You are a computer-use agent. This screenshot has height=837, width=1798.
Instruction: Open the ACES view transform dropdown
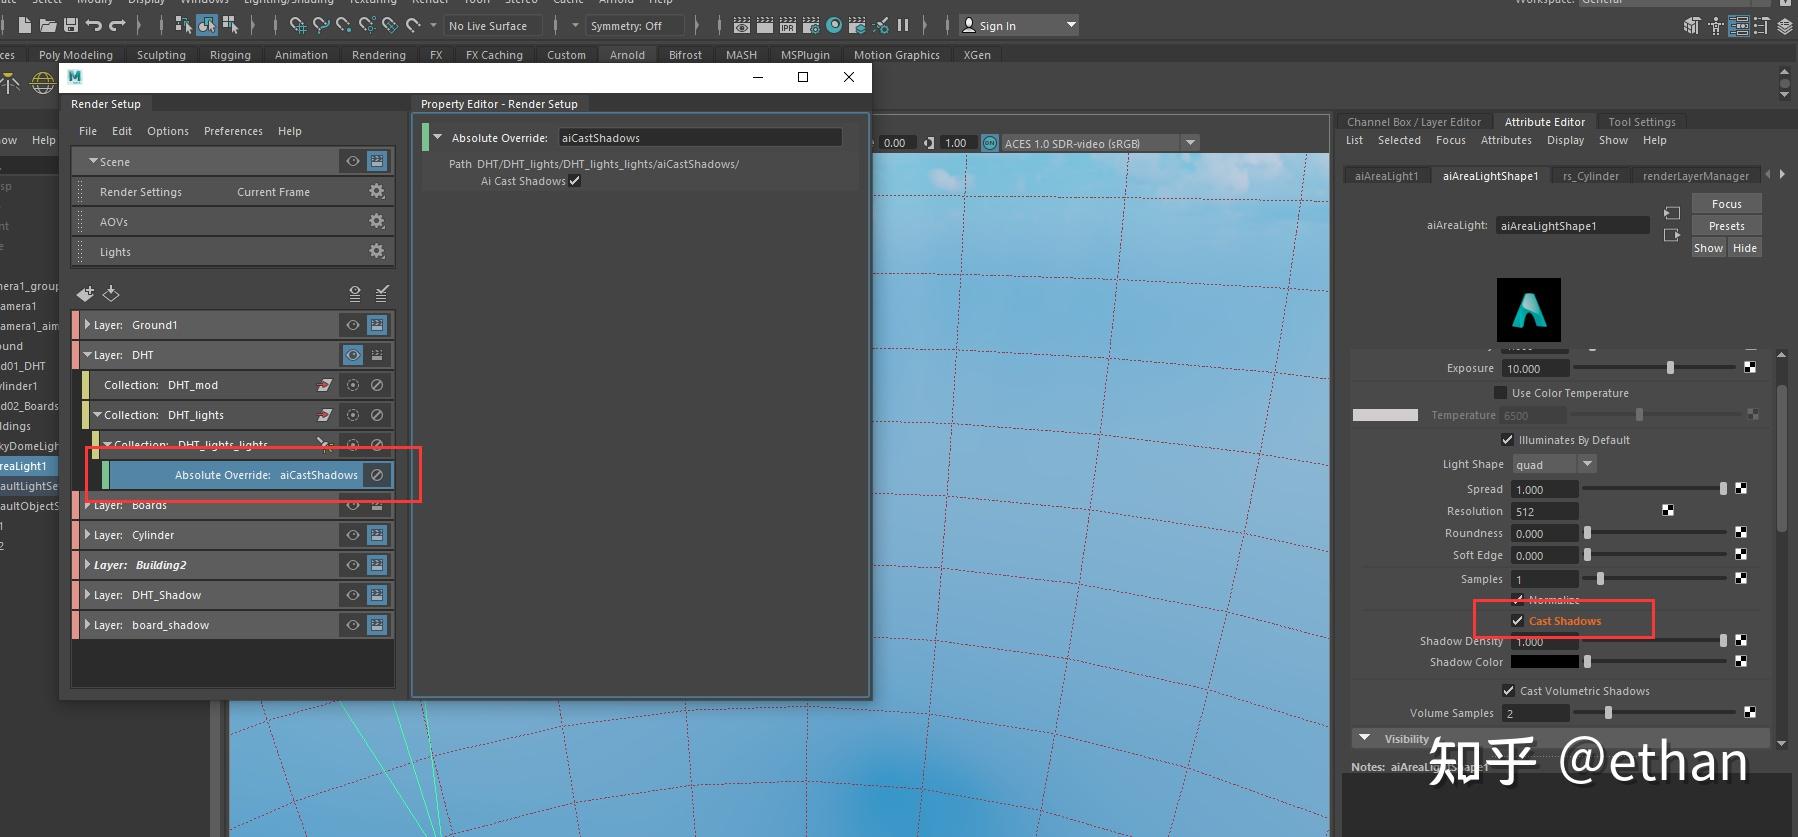click(1101, 143)
